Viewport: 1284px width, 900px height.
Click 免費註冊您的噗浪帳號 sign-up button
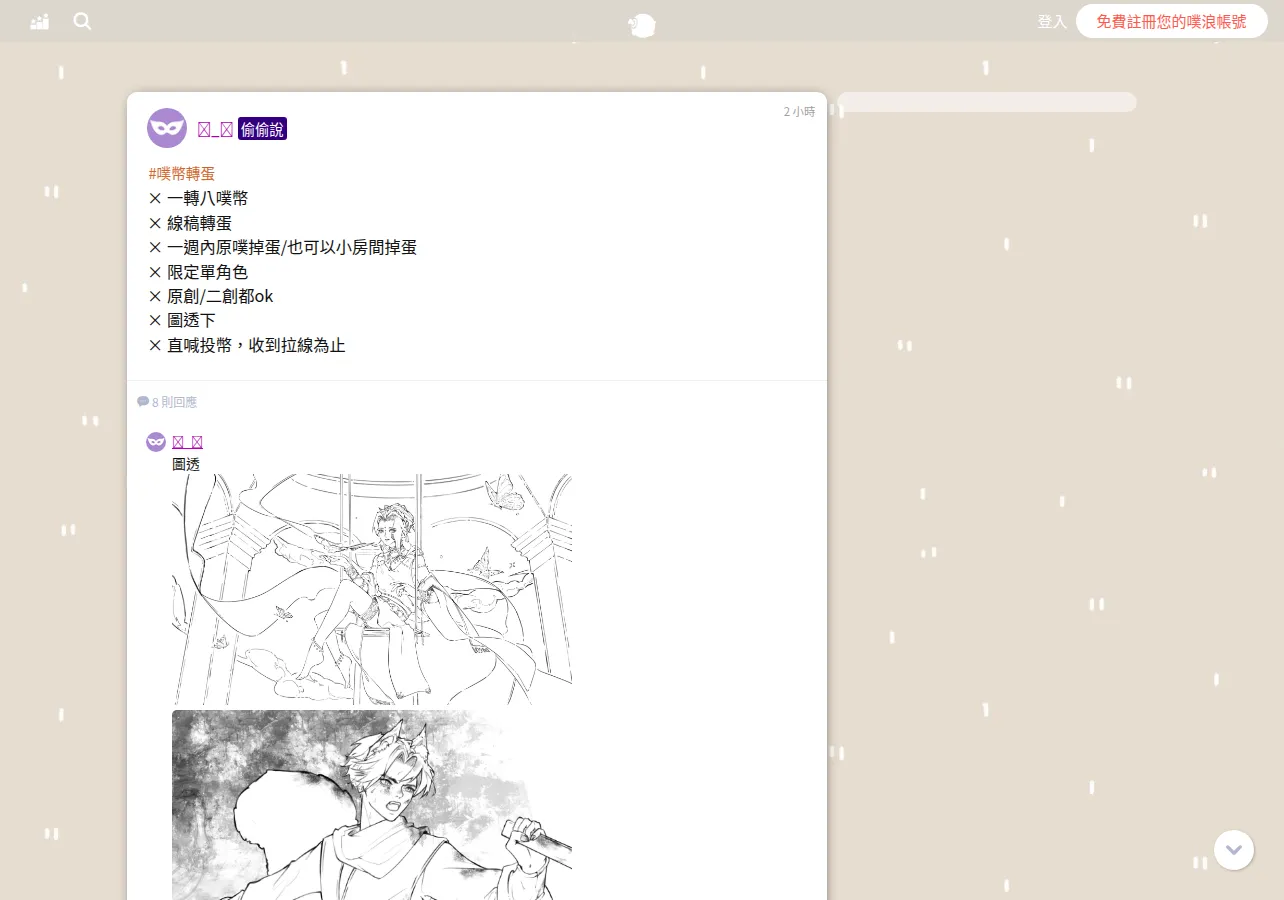pos(1172,21)
